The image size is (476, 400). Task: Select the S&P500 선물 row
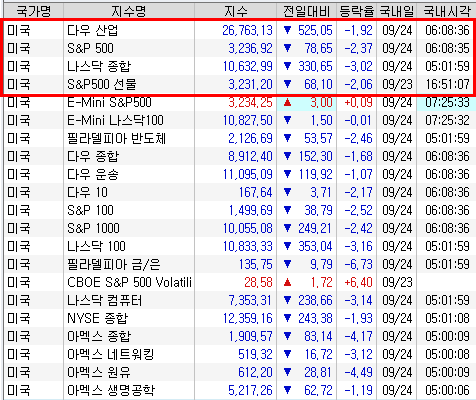click(x=238, y=84)
